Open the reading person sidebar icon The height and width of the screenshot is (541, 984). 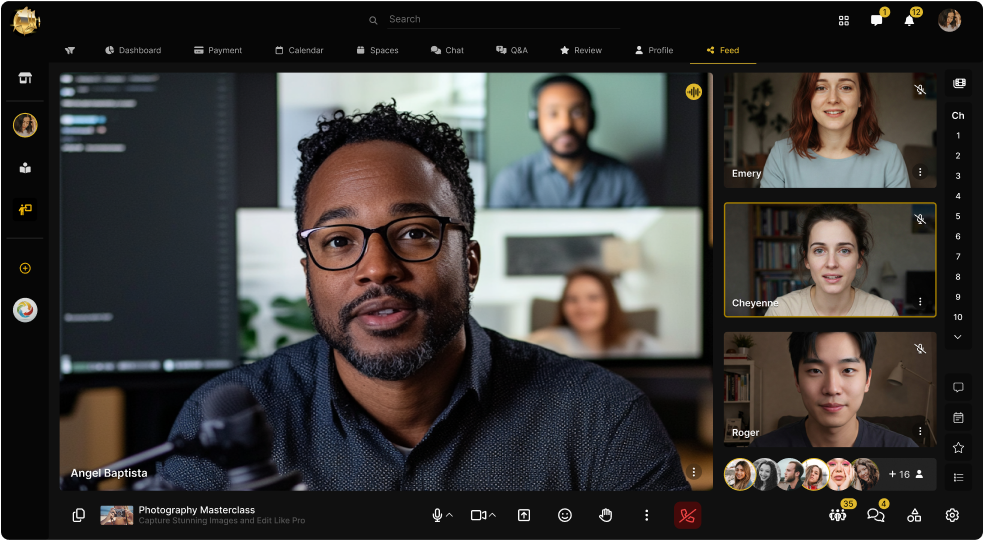click(25, 168)
